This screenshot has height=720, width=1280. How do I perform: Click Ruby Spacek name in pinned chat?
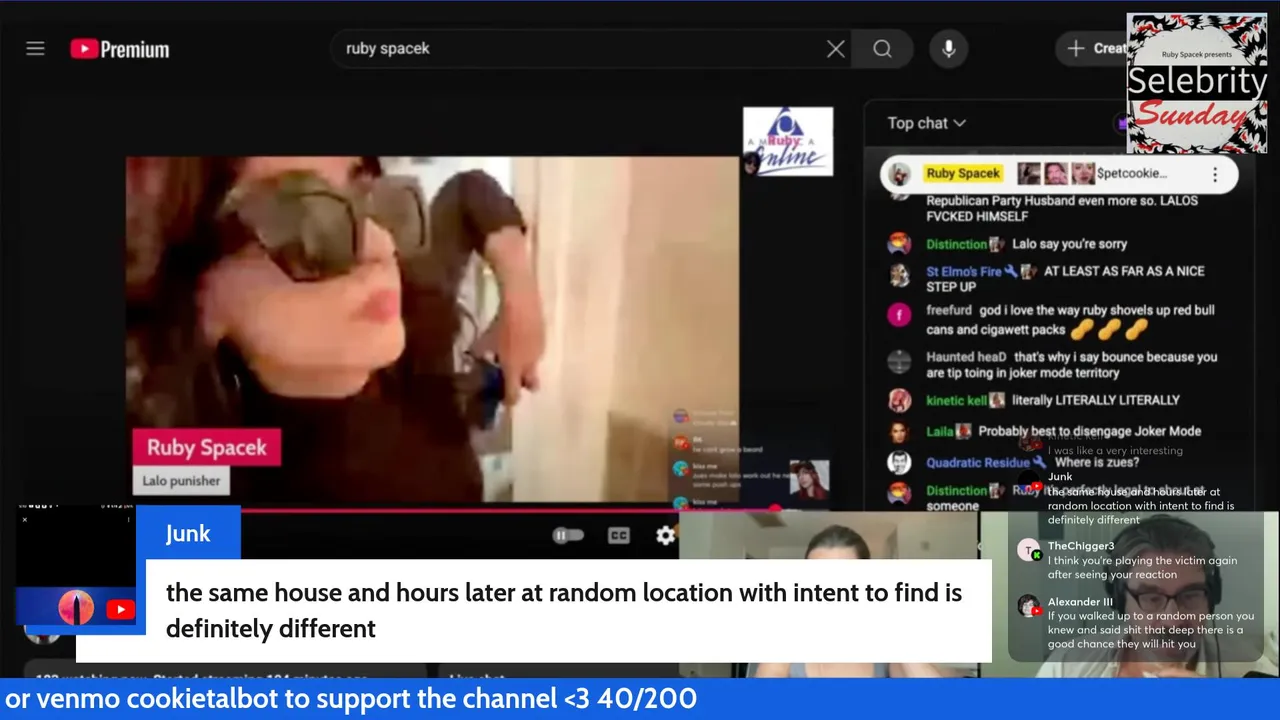click(963, 173)
